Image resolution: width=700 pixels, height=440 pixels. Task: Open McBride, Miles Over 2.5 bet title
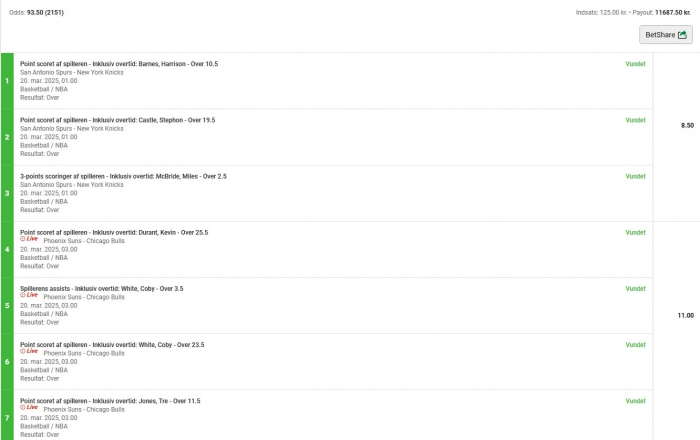click(123, 176)
